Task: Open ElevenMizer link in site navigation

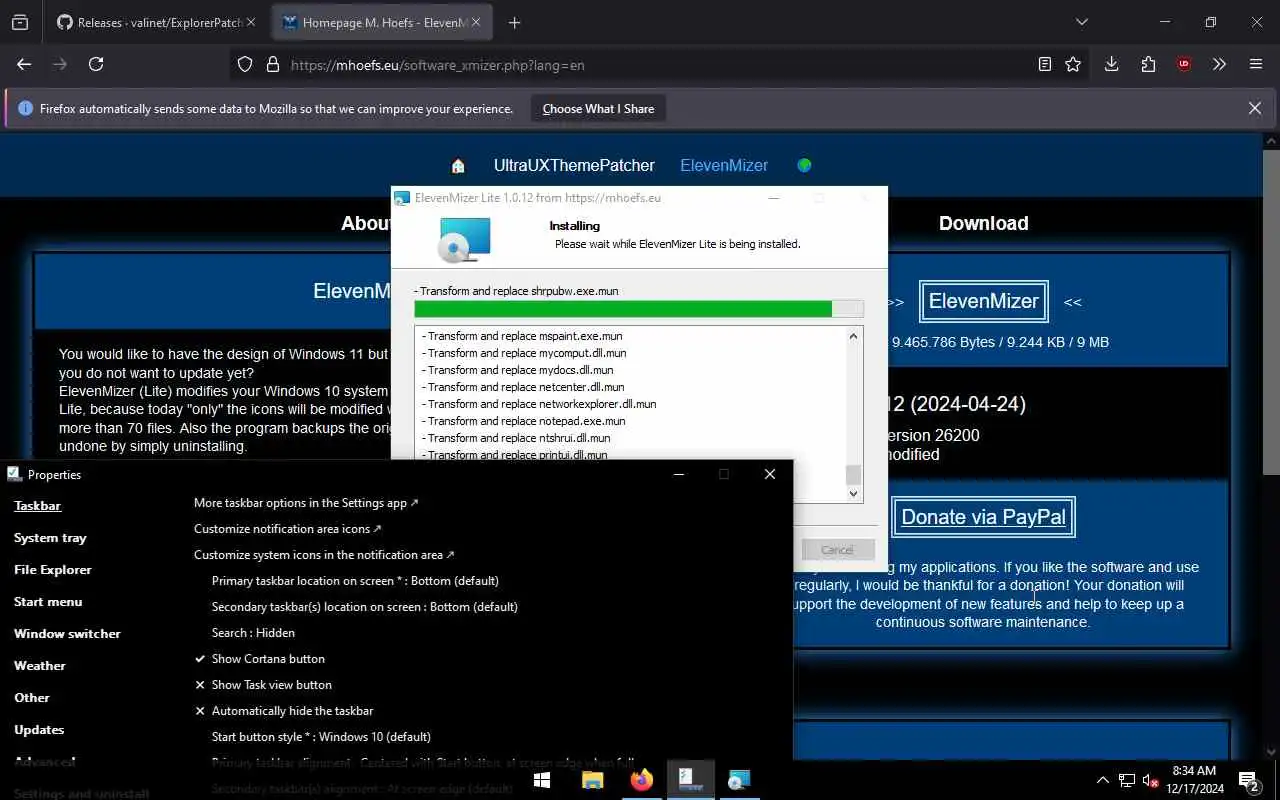Action: 724,165
